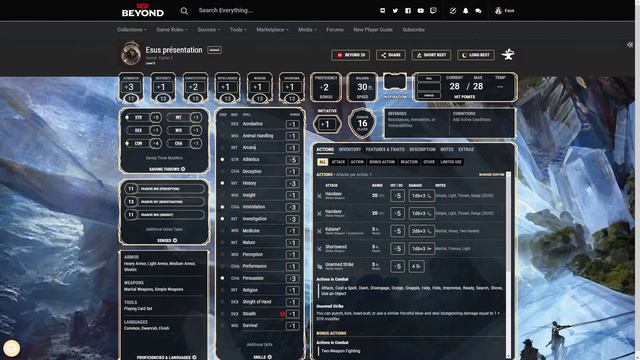Image resolution: width=640 pixels, height=360 pixels.
Task: Toggle the Inspiration box
Action: click(x=395, y=82)
